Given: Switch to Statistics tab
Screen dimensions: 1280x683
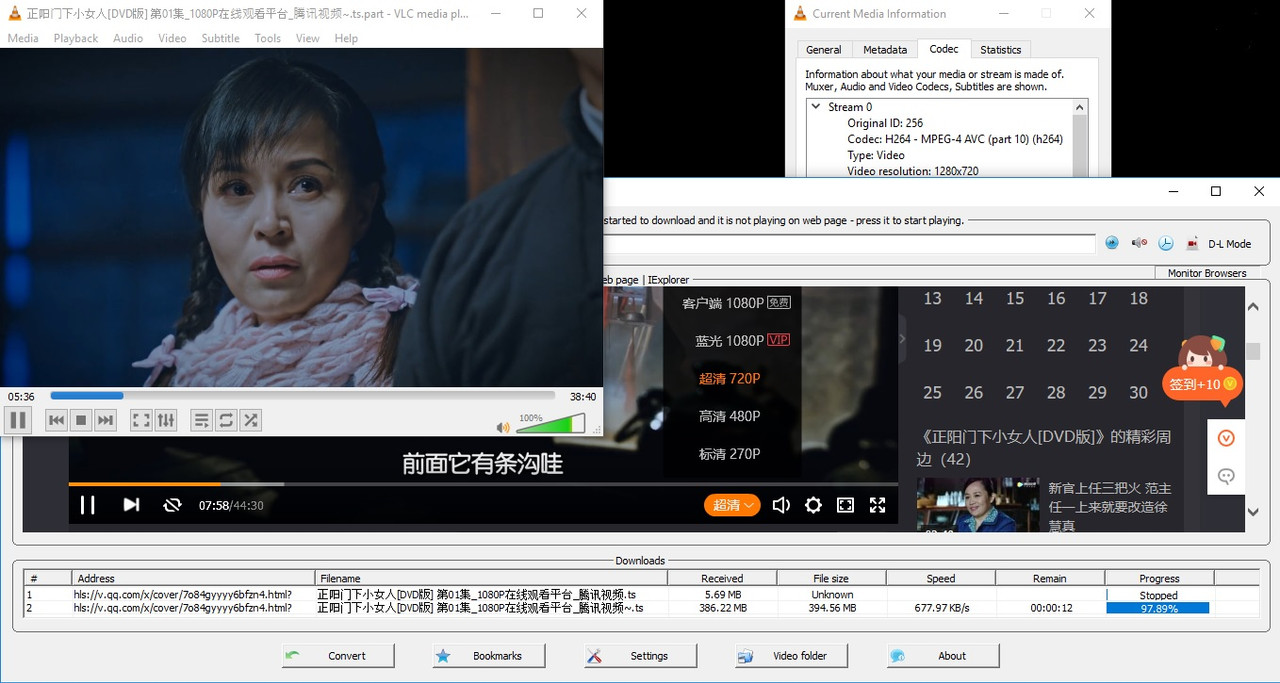Looking at the screenshot, I should click(1001, 50).
